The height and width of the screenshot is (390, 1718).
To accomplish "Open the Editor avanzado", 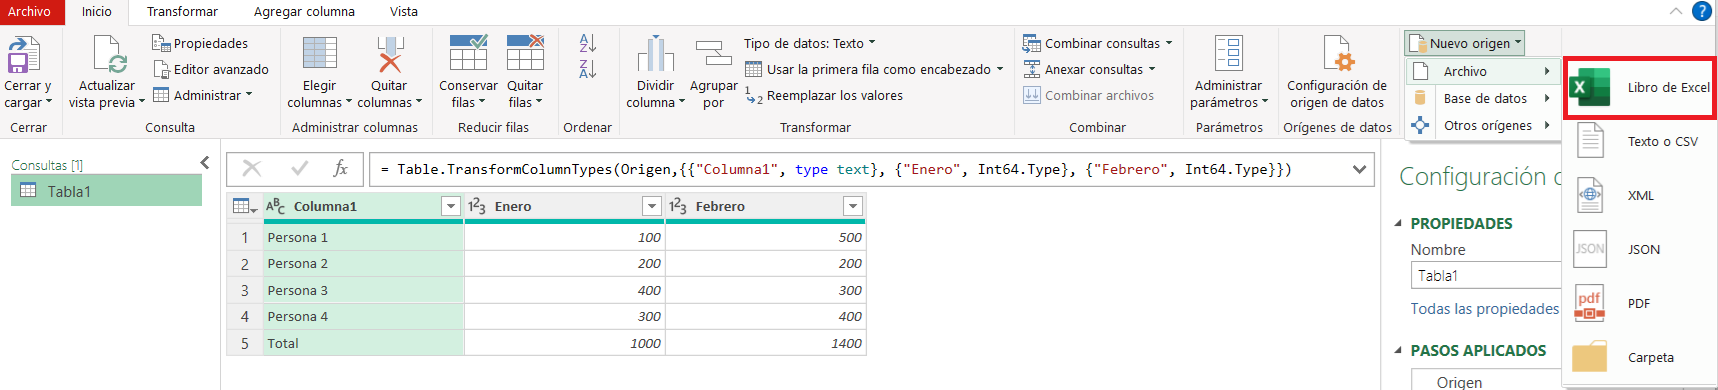I will pos(211,69).
